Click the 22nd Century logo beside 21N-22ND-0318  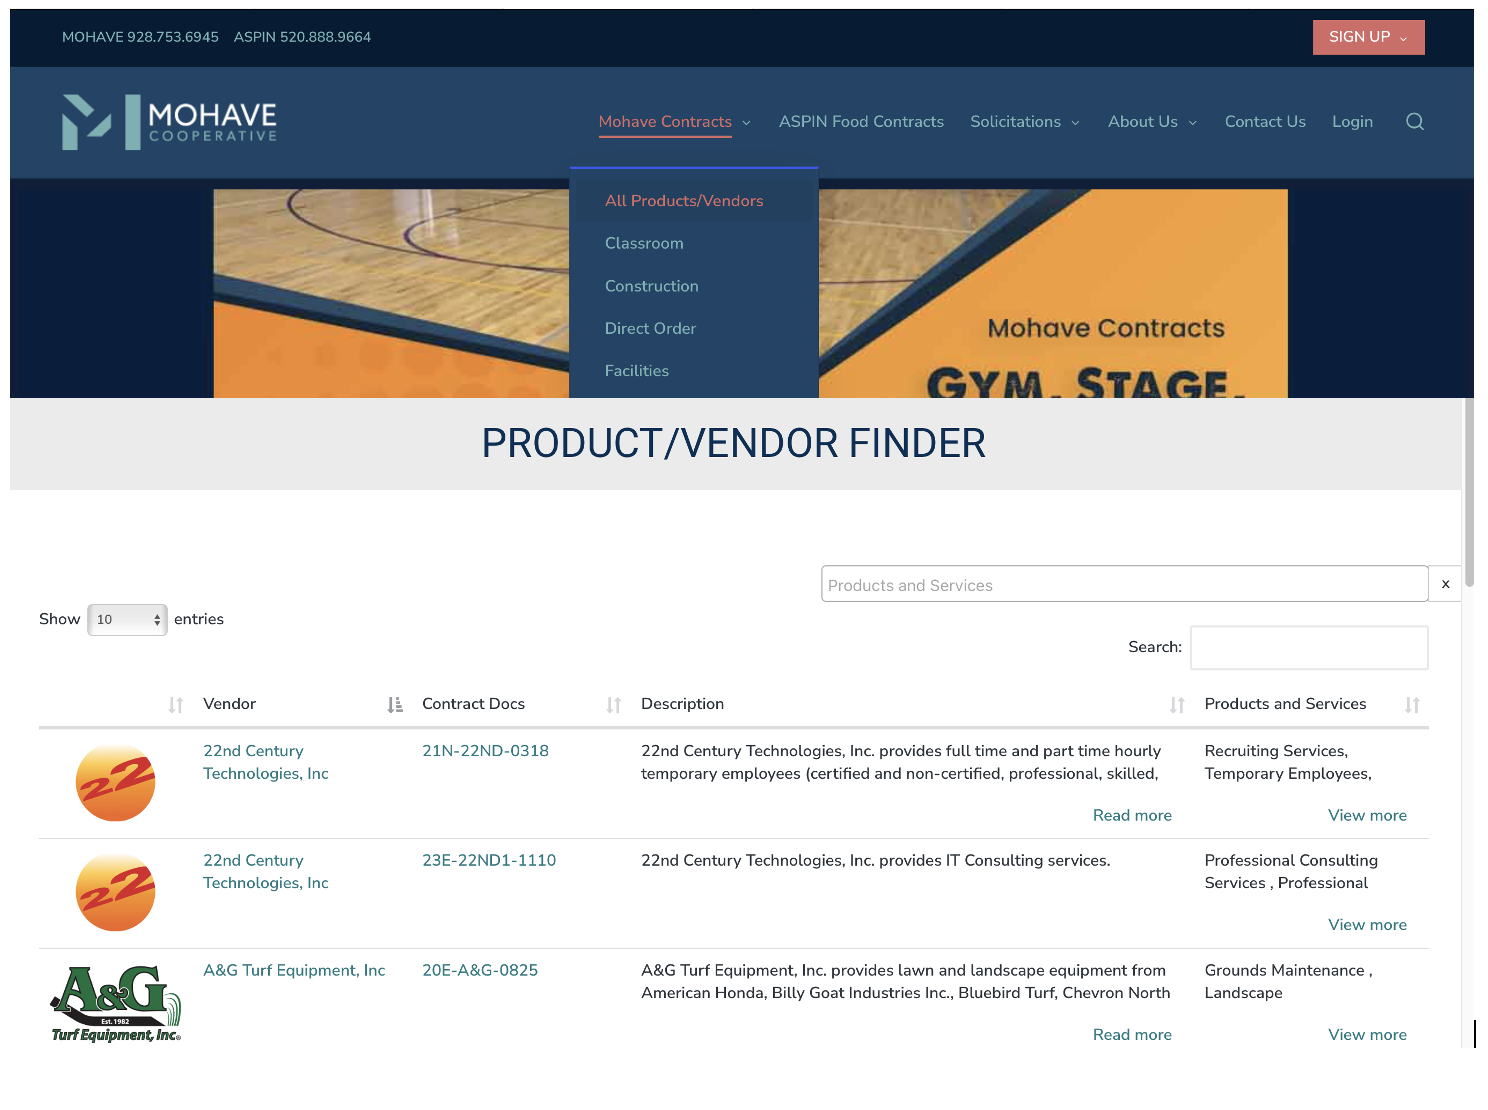[x=116, y=783]
